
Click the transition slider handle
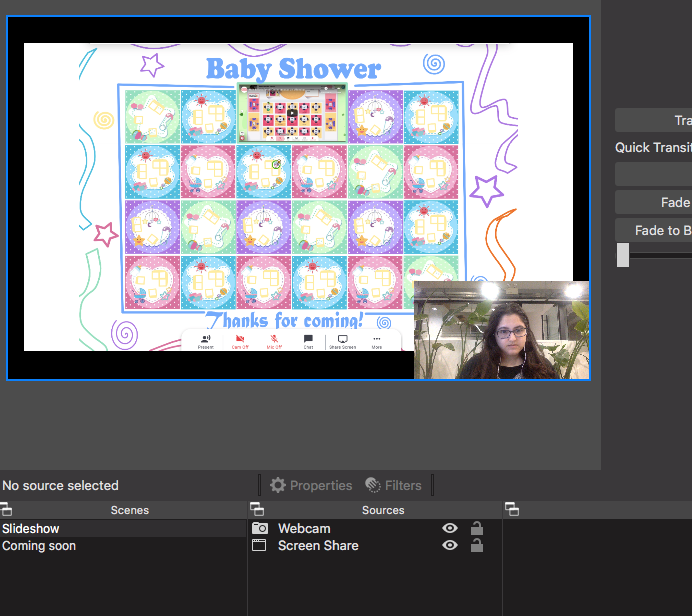coord(623,255)
